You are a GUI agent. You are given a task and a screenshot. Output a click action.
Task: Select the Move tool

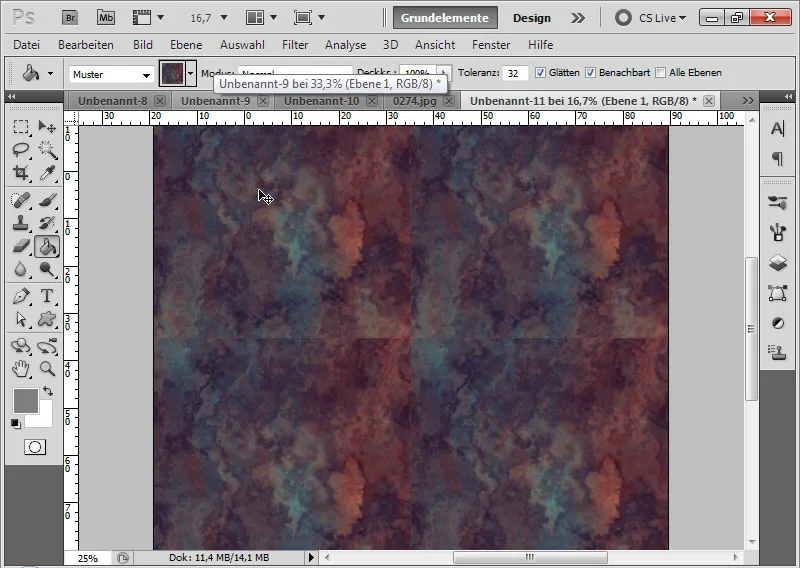[x=47, y=126]
